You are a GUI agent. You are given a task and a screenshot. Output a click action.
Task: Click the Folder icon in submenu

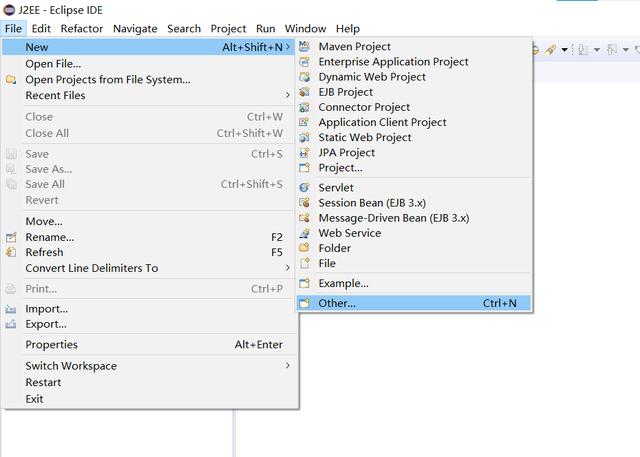304,248
